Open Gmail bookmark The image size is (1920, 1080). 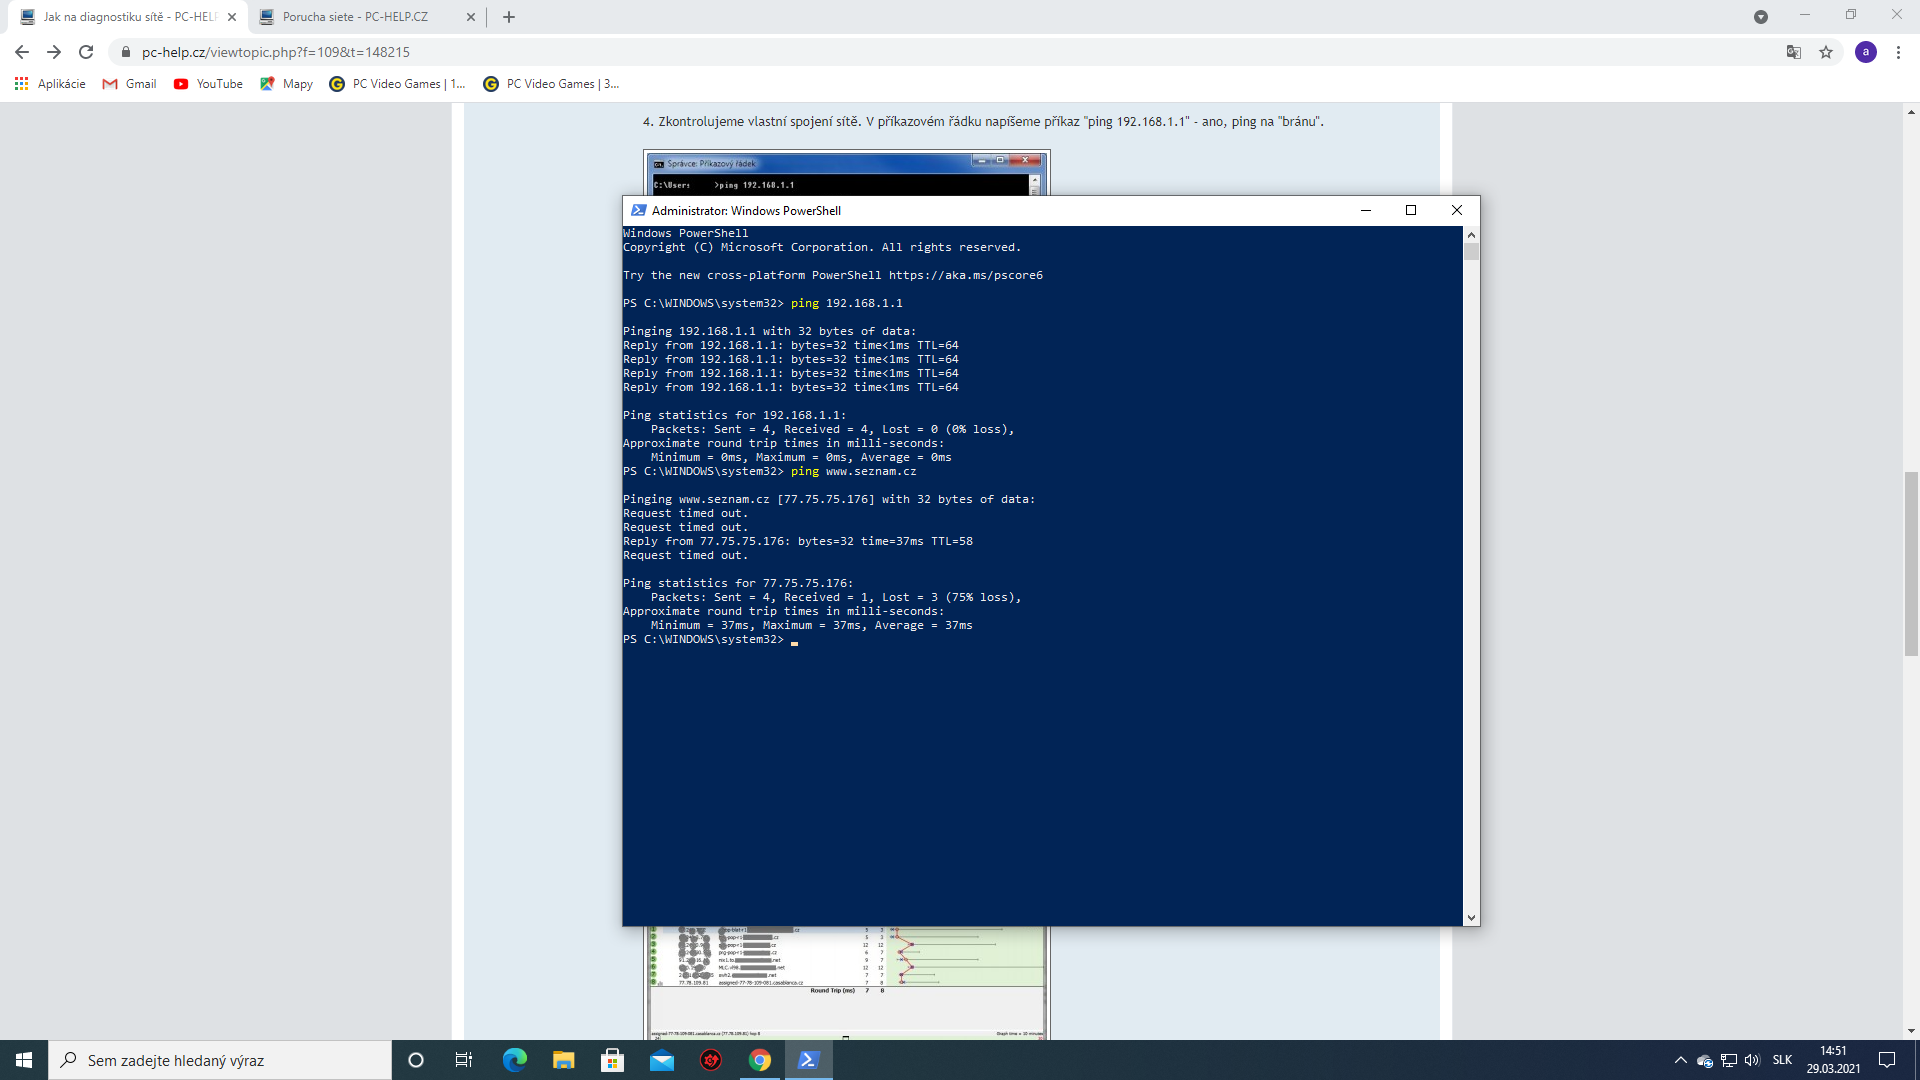coord(130,84)
